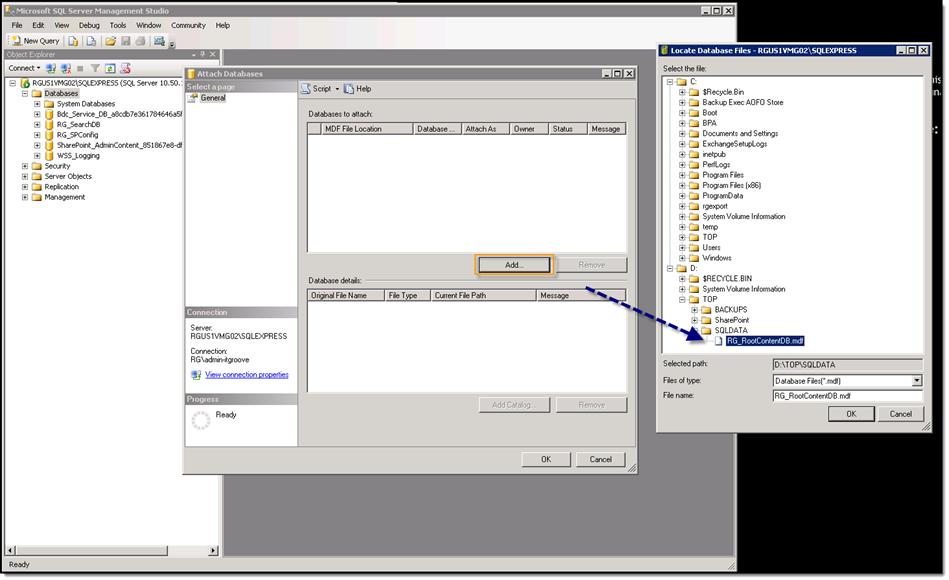The height and width of the screenshot is (580, 949).
Task: Select the RG_RootContentDB.mdf file
Action: click(765, 341)
